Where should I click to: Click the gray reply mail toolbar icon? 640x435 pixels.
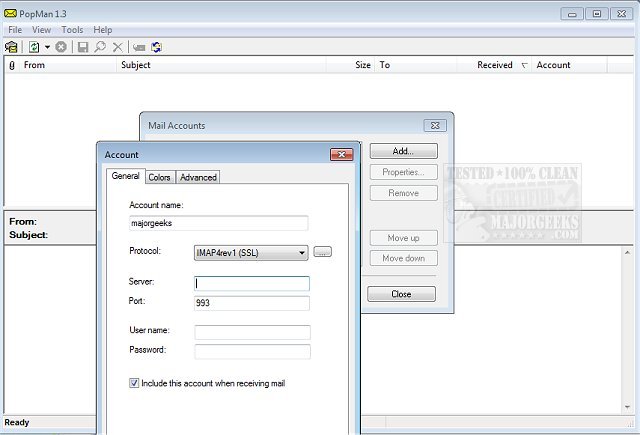(139, 48)
